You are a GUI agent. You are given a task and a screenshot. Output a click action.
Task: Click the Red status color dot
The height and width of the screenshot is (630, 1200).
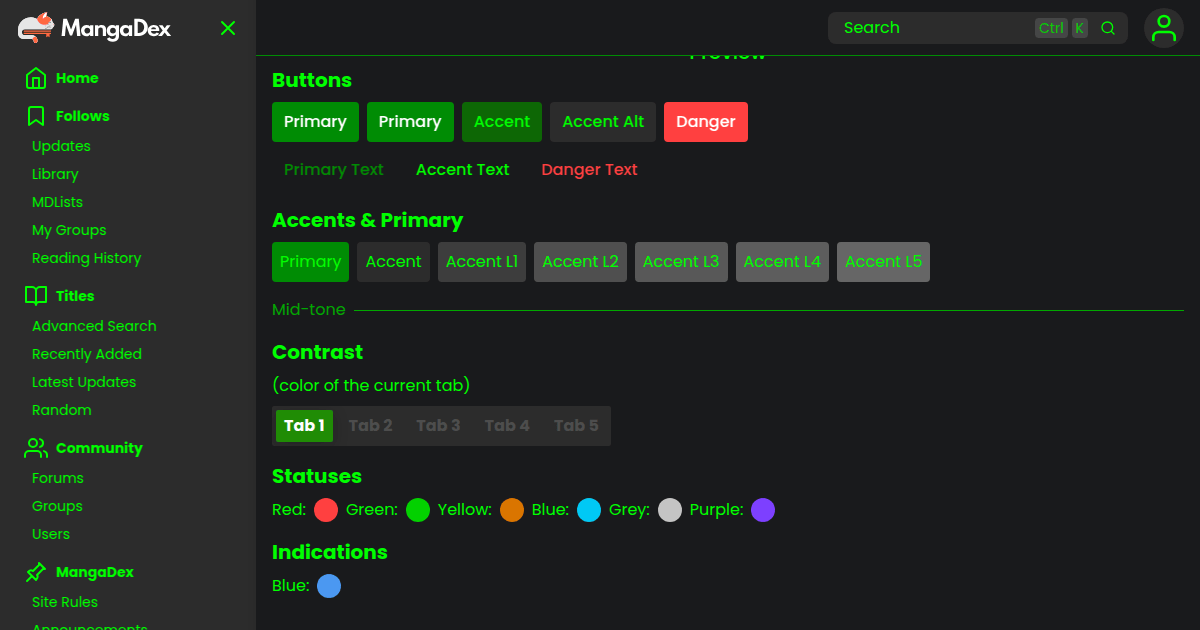click(x=326, y=510)
